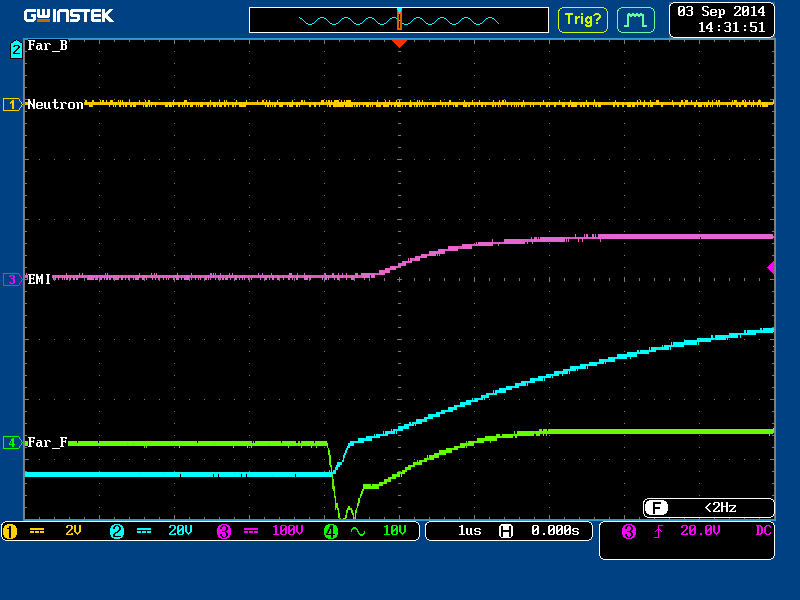
Task: Click the 100V channel 3 scale
Action: coord(288,531)
